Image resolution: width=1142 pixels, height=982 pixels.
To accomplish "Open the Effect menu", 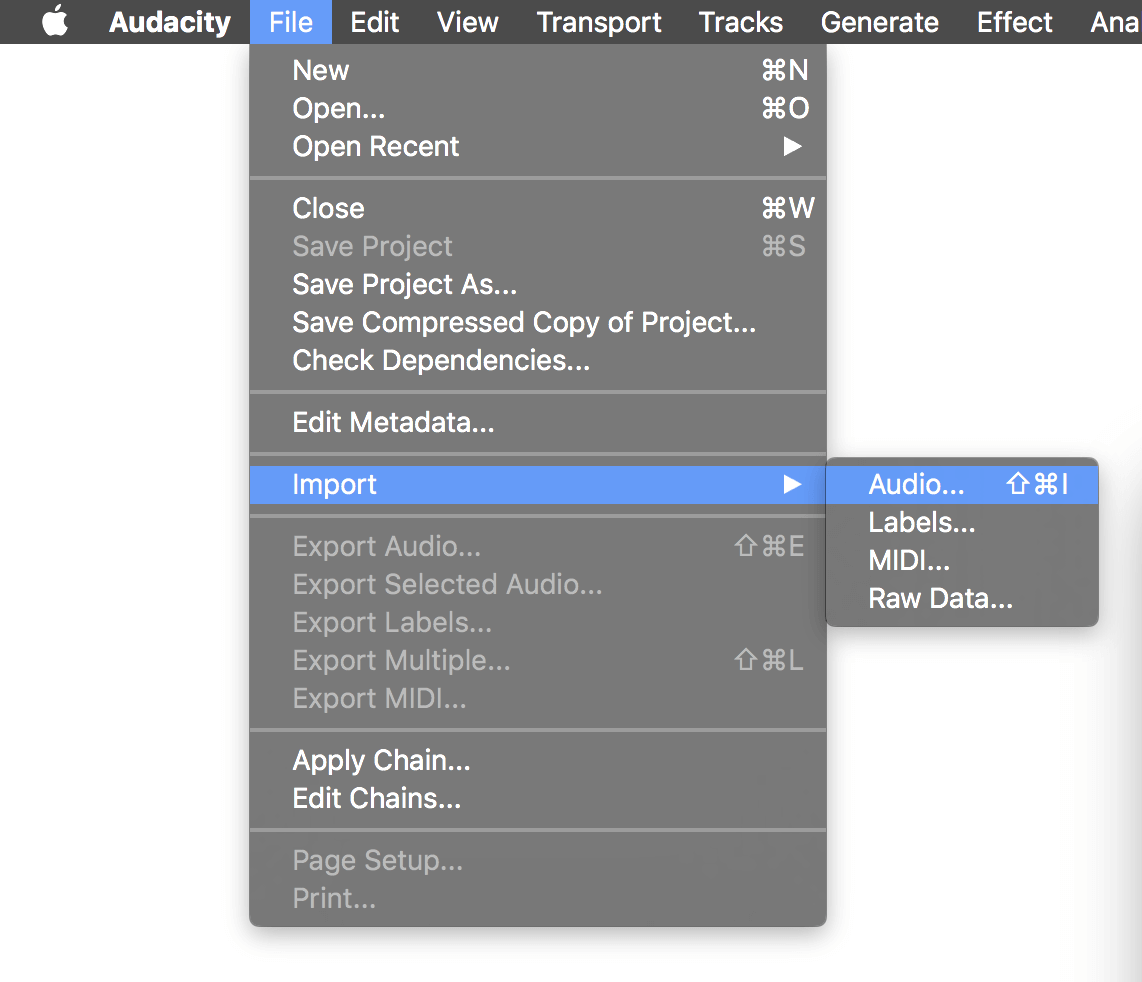I will [1013, 21].
